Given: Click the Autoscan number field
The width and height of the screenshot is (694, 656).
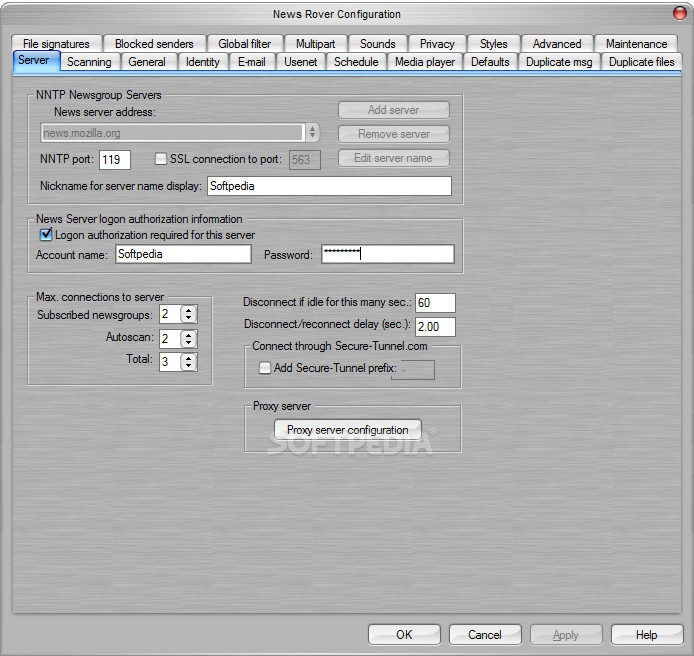Looking at the screenshot, I should point(170,339).
